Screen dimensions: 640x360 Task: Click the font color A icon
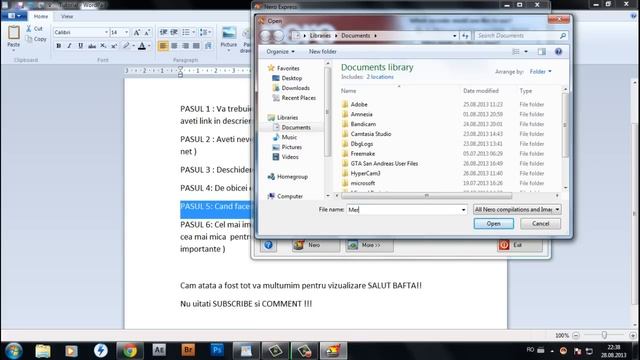coord(142,46)
